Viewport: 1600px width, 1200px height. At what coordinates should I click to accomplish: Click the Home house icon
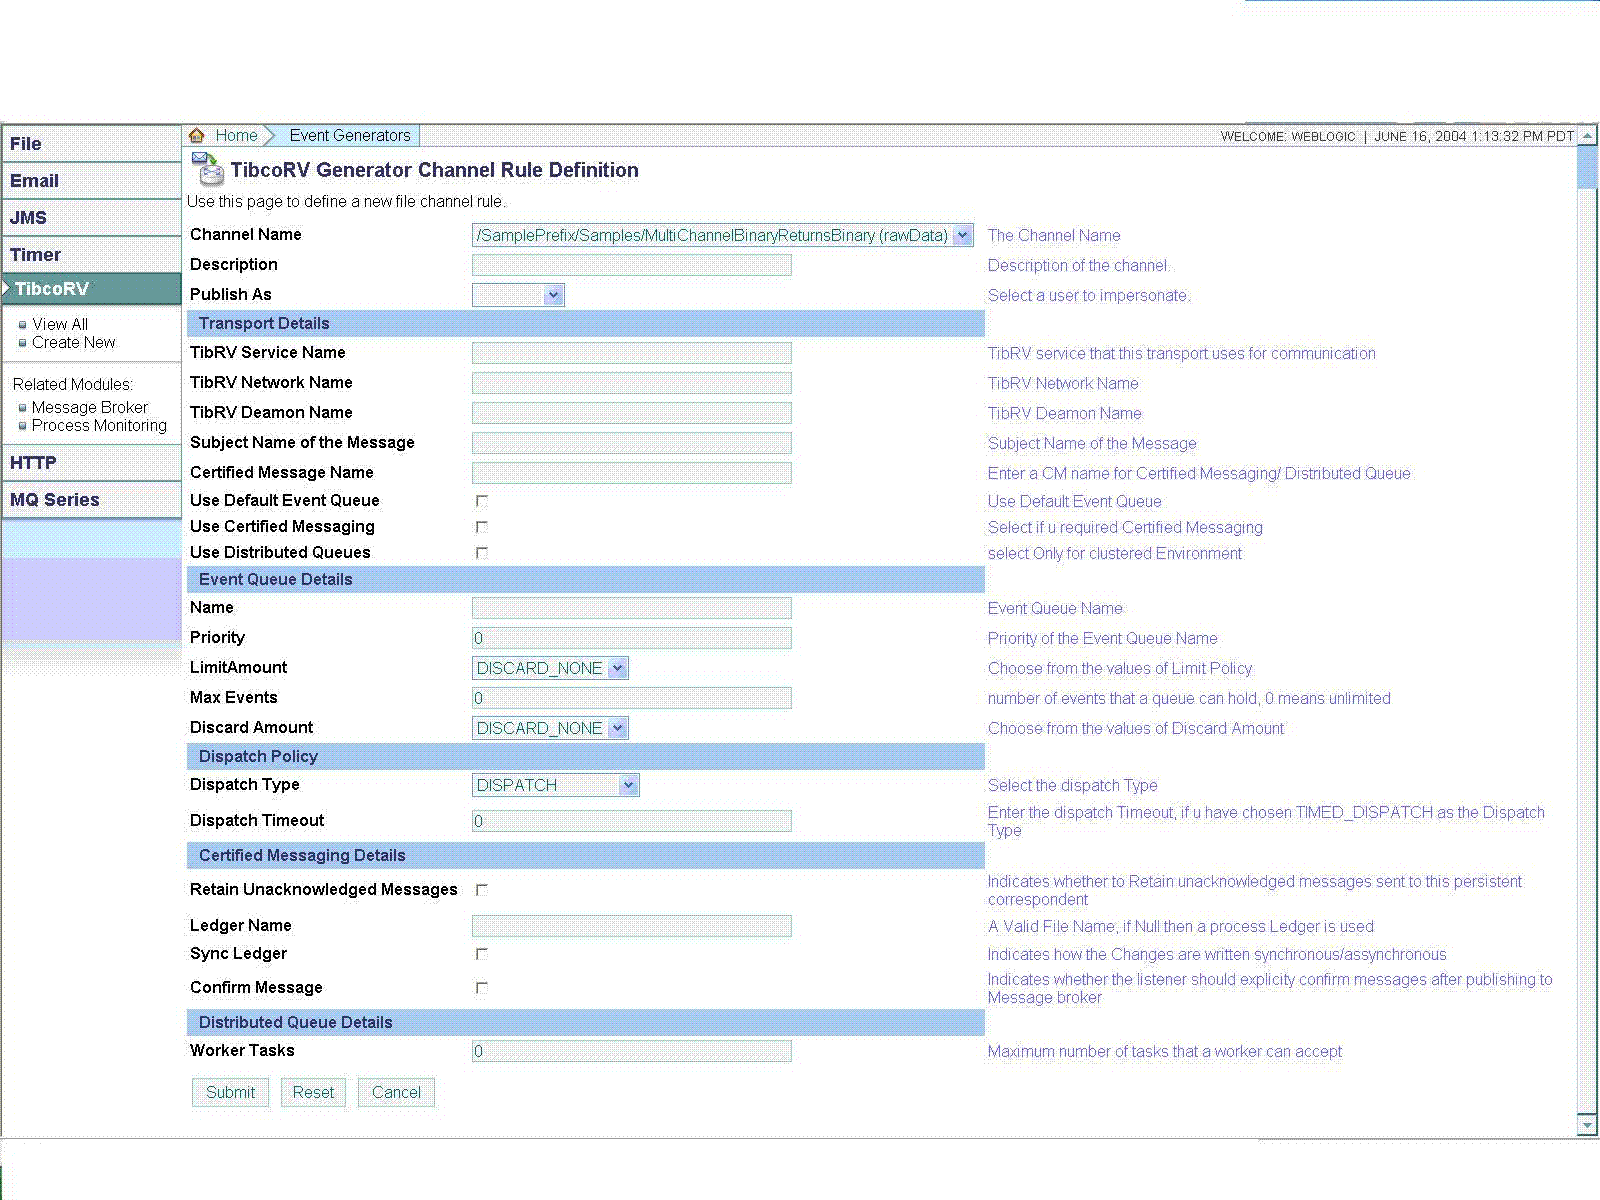[197, 135]
